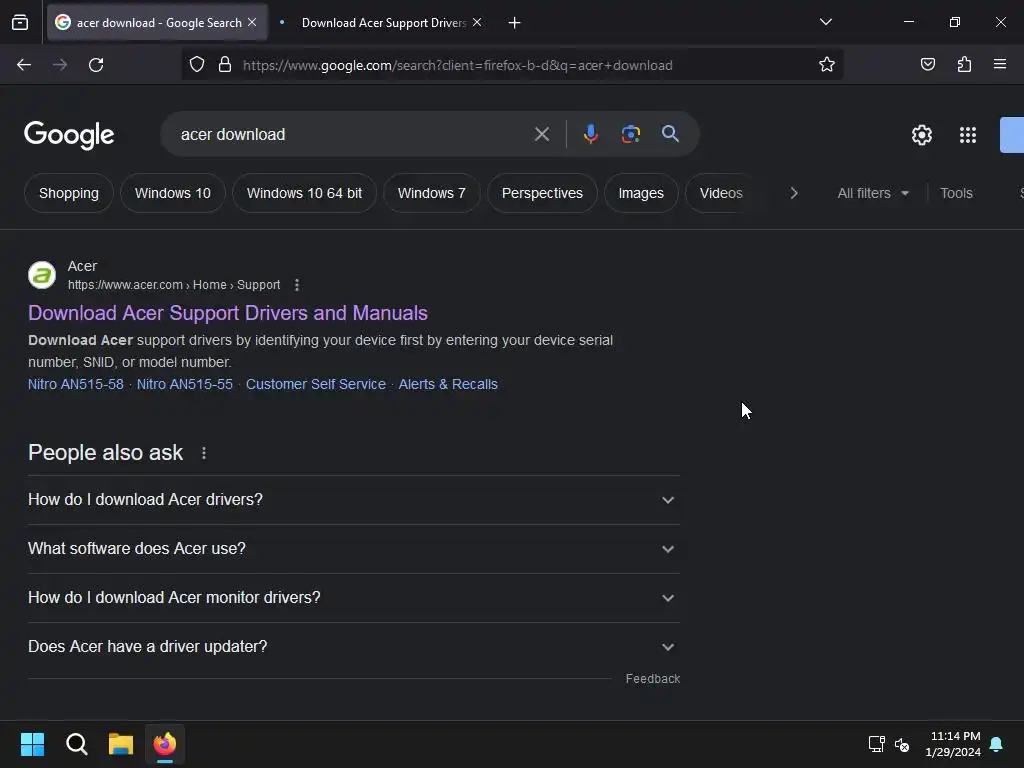This screenshot has width=1024, height=768.
Task: Open Google Lens image search
Action: coord(630,134)
